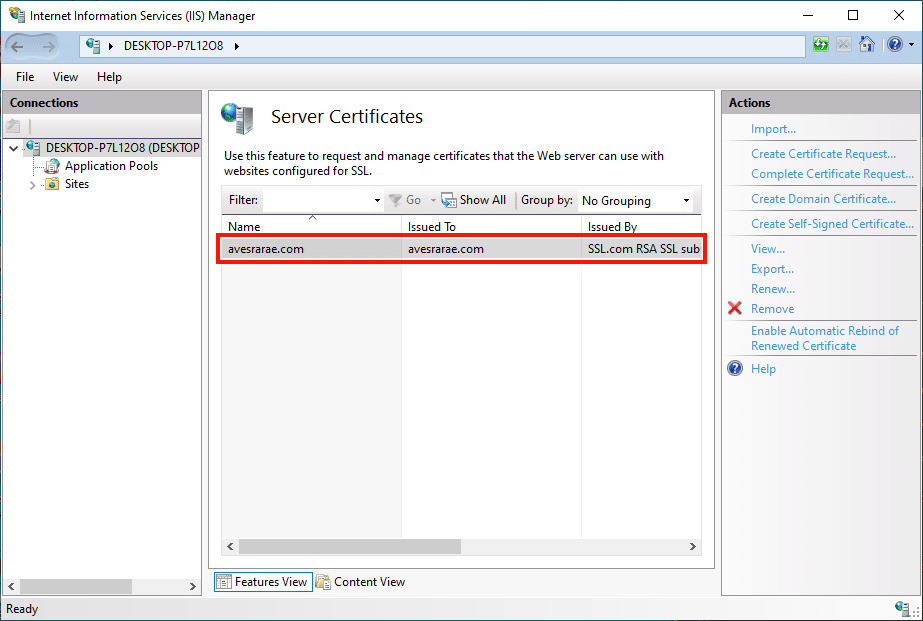The width and height of the screenshot is (923, 621).
Task: Click Enable Automatic Rebind of Renewed Certificate
Action: click(x=825, y=338)
